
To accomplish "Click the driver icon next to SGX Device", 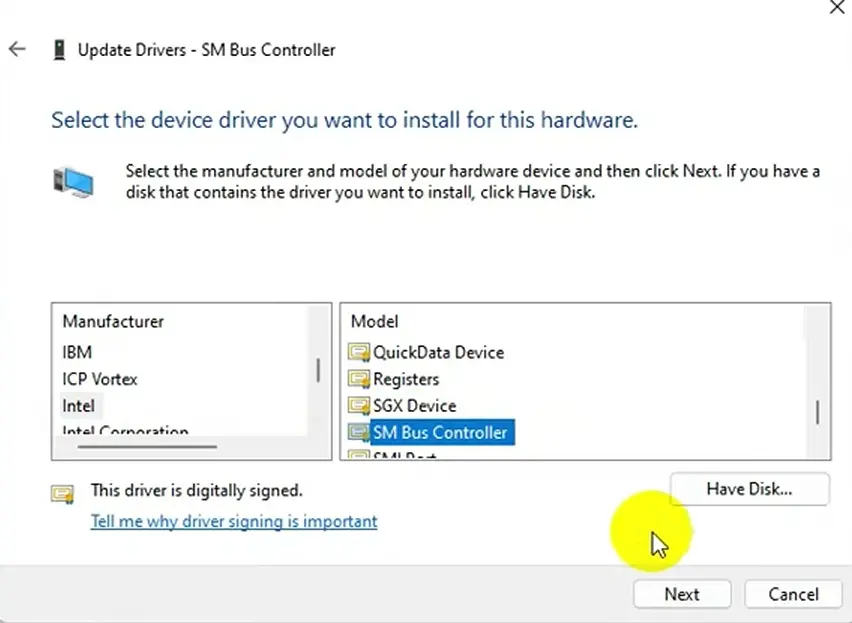I will pos(359,406).
